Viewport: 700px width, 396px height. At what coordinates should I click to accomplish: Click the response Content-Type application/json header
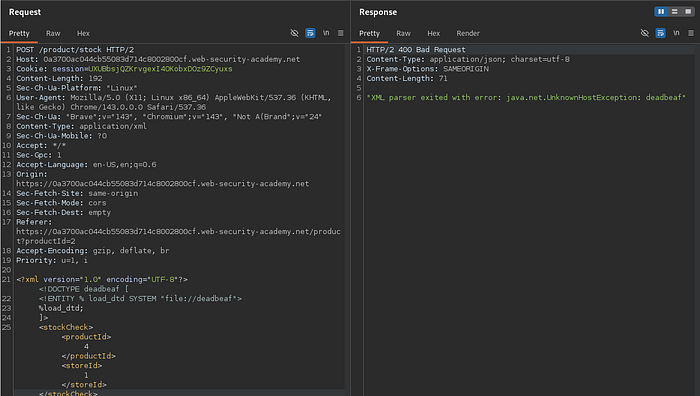coord(468,59)
